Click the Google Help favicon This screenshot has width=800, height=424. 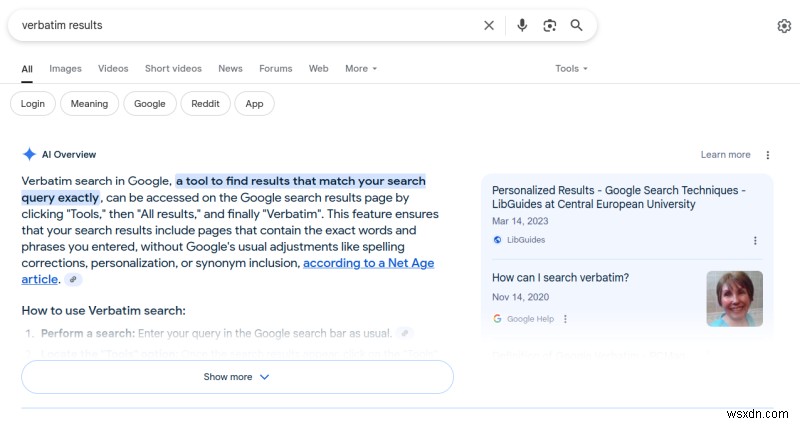click(497, 319)
